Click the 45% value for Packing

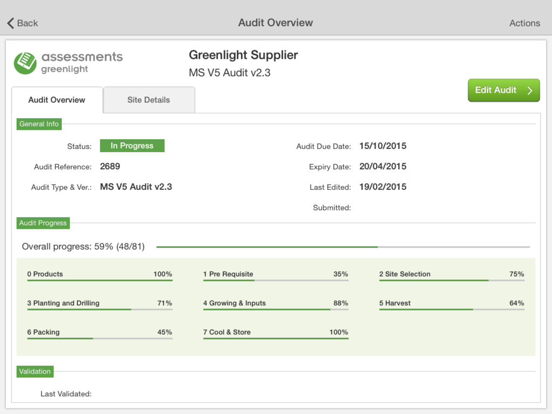(x=164, y=332)
